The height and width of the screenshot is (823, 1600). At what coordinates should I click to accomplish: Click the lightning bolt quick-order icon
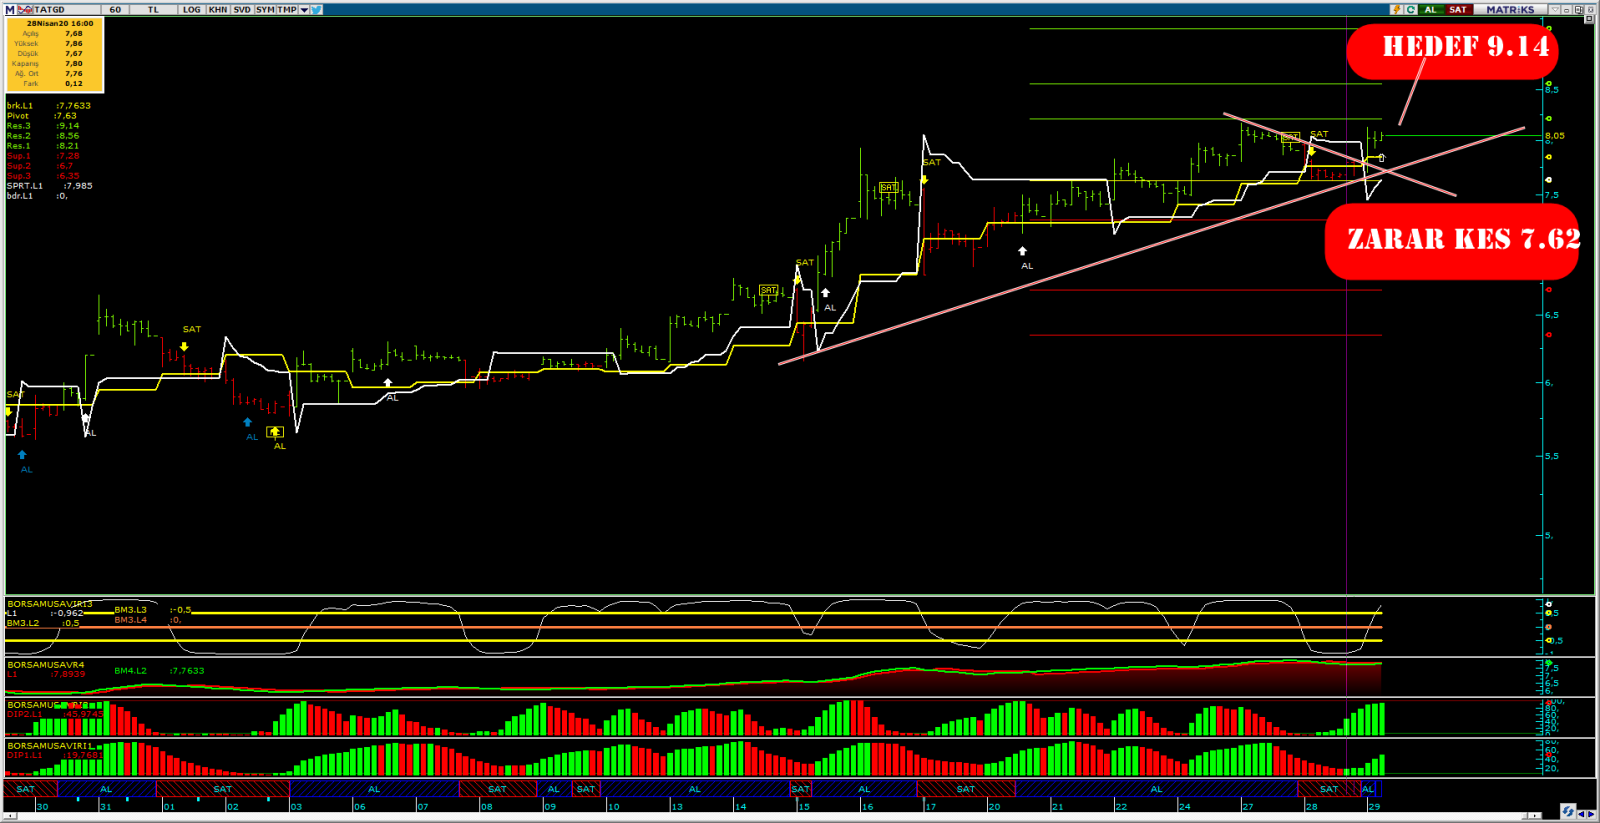point(1396,9)
